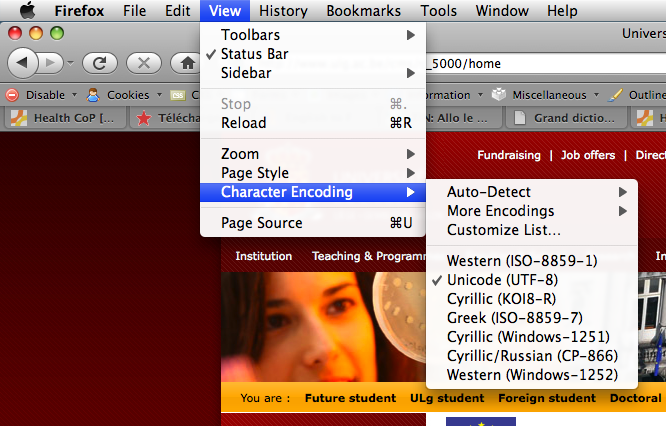The image size is (666, 426).
Task: Expand the Page Style submenu
Action: point(313,173)
